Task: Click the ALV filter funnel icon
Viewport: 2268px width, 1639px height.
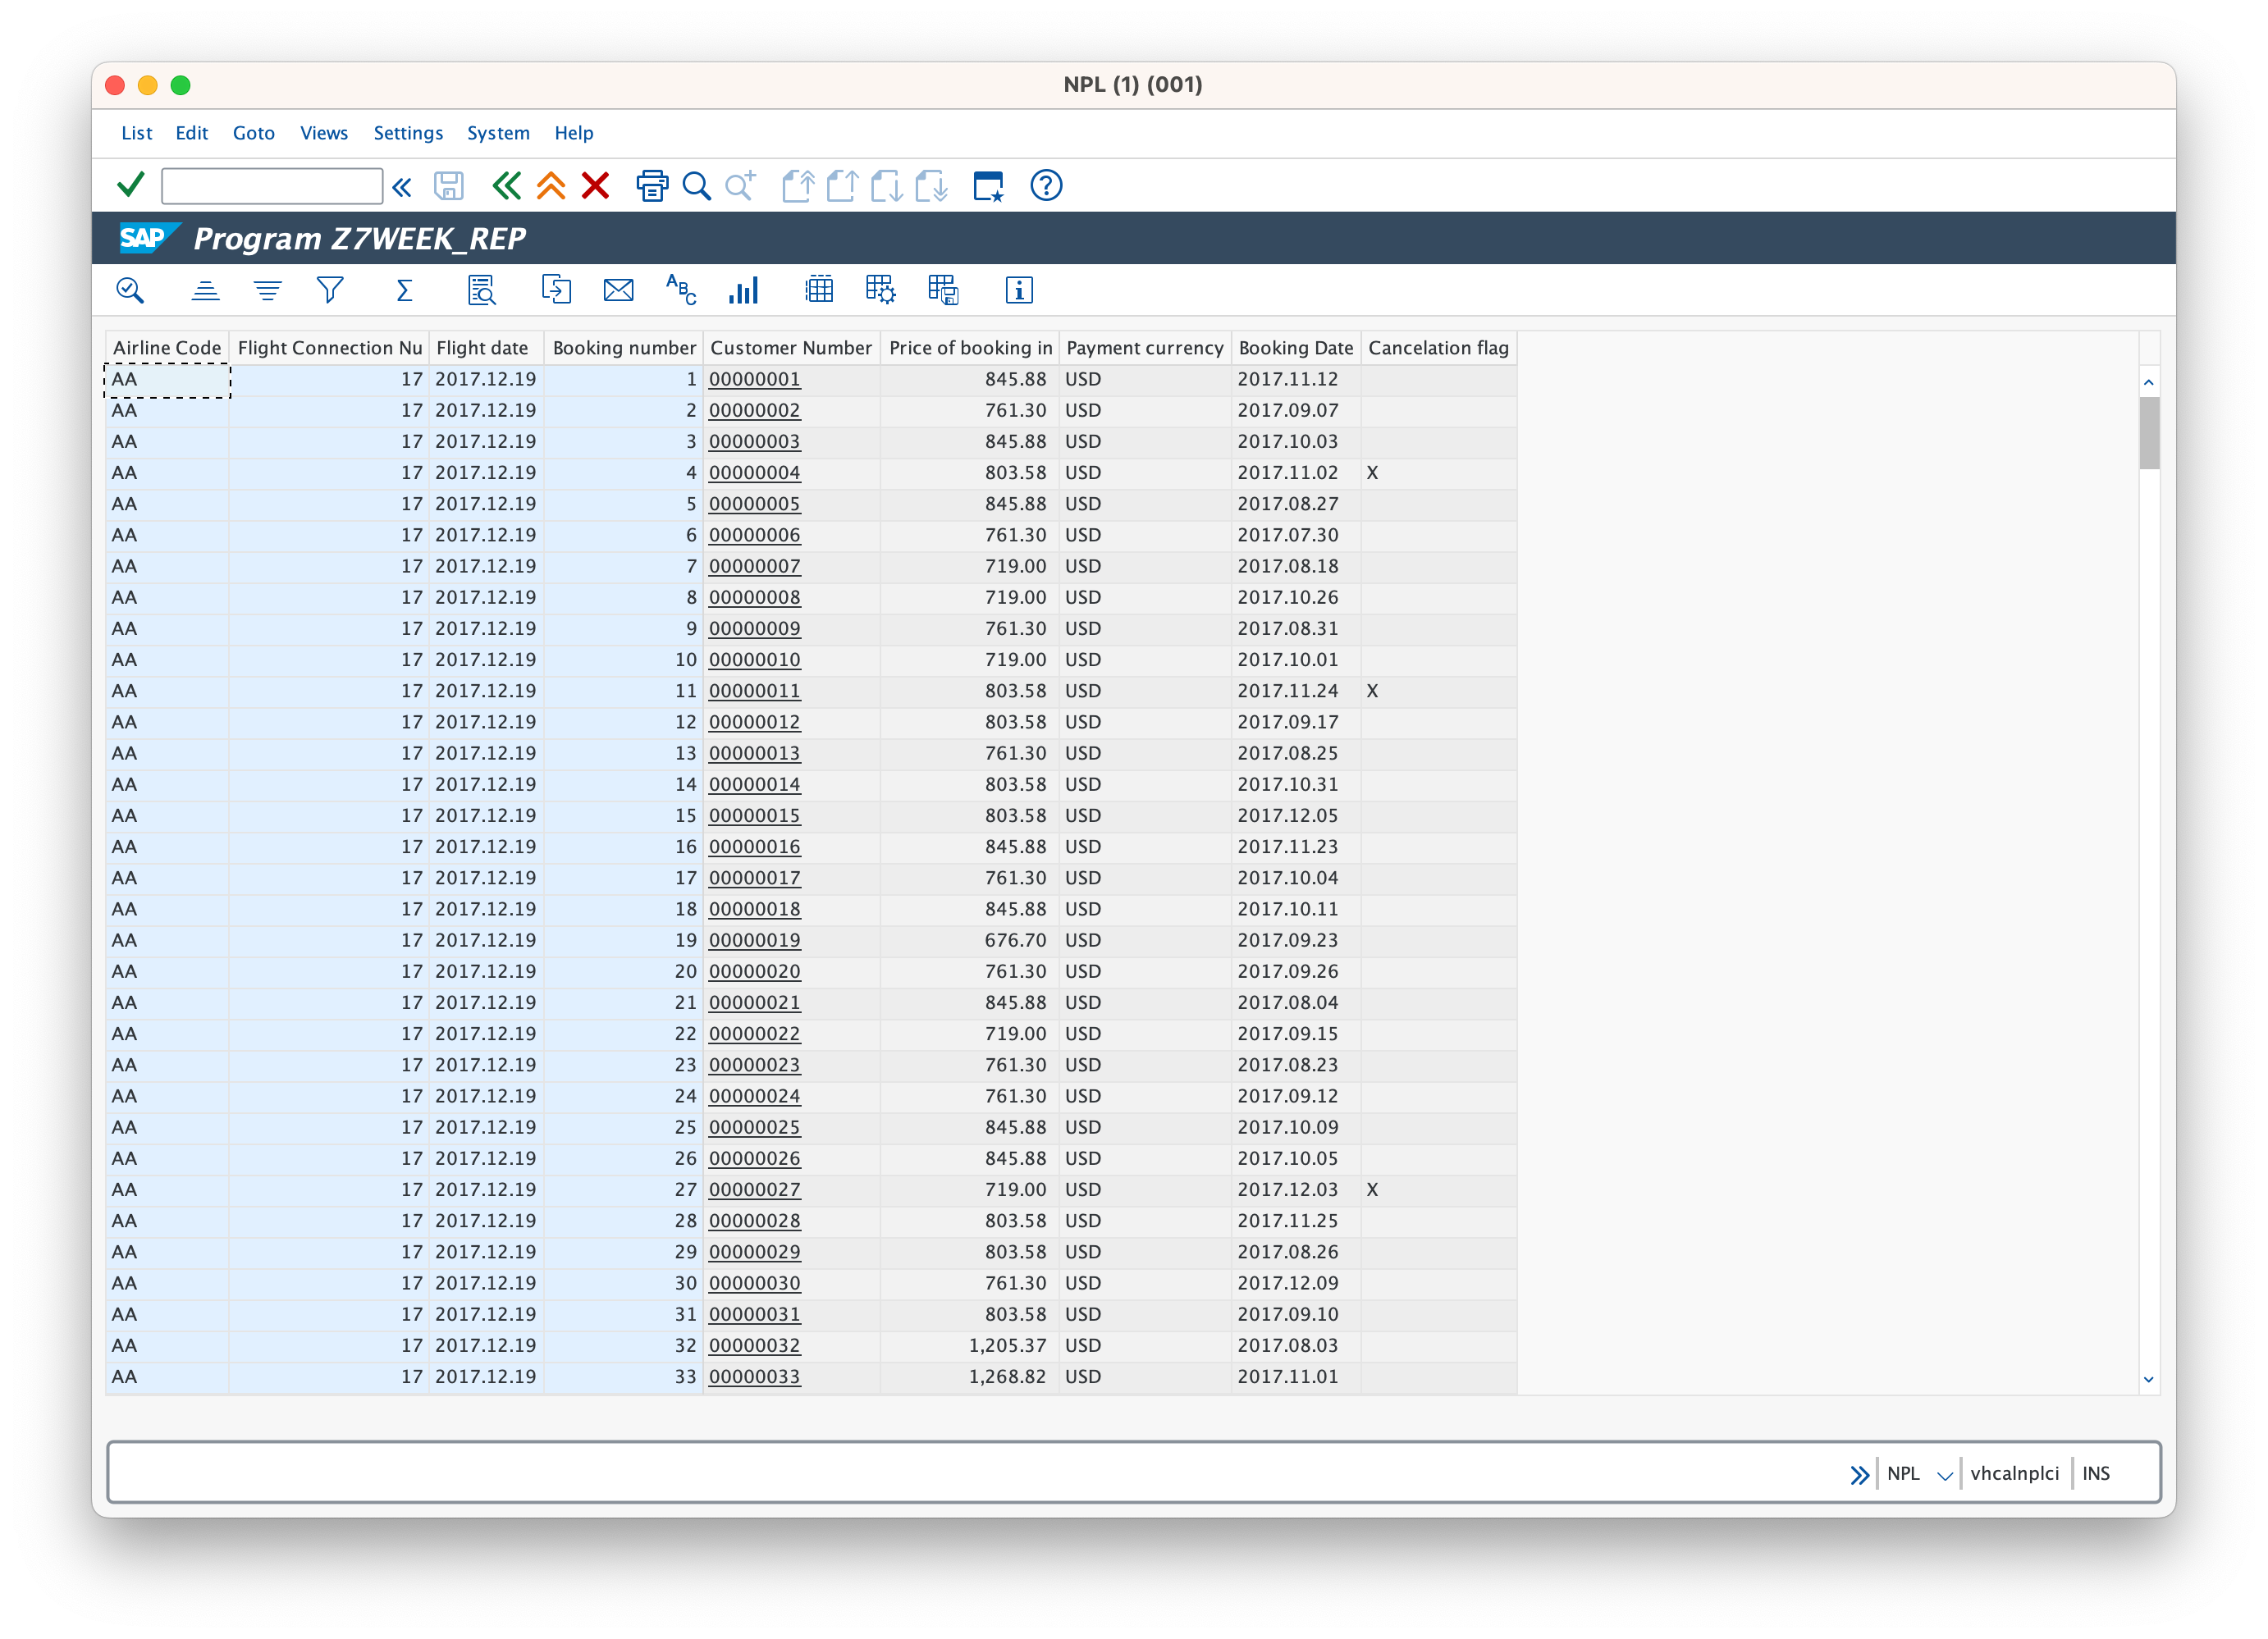Action: click(330, 290)
